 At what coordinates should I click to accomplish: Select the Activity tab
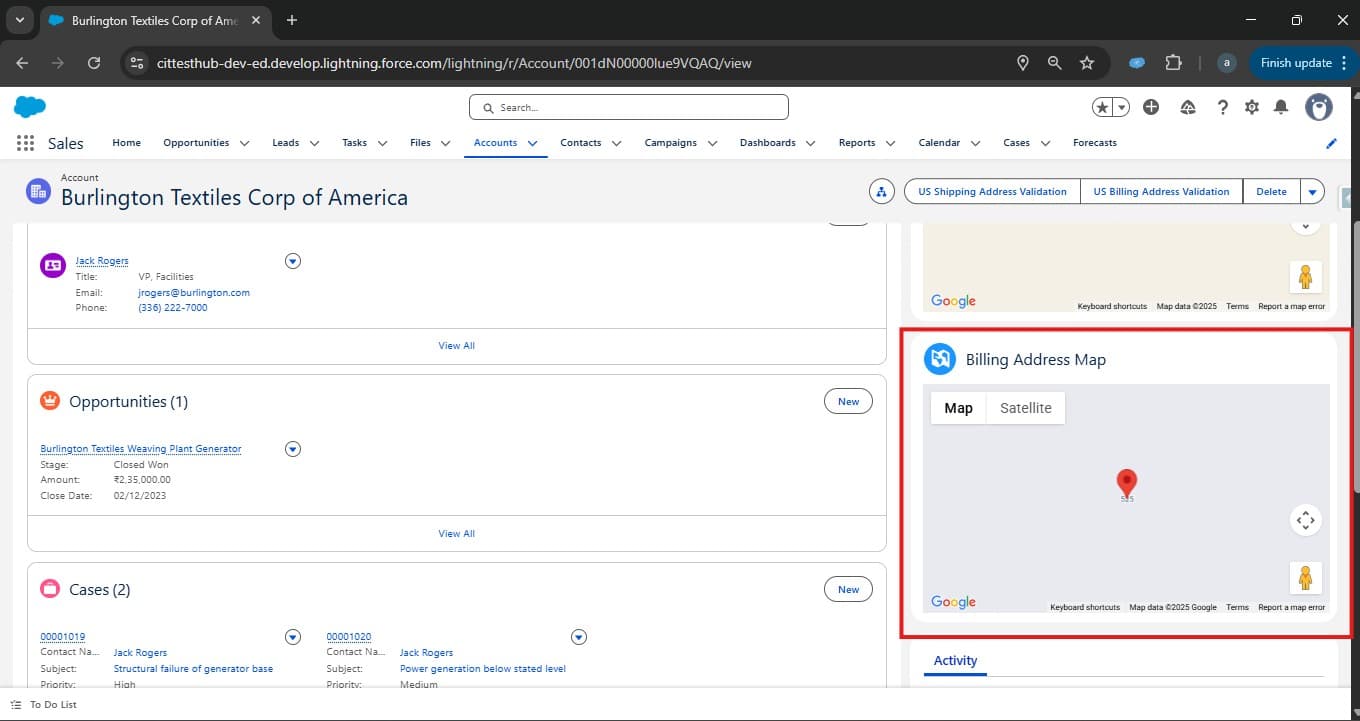click(955, 660)
